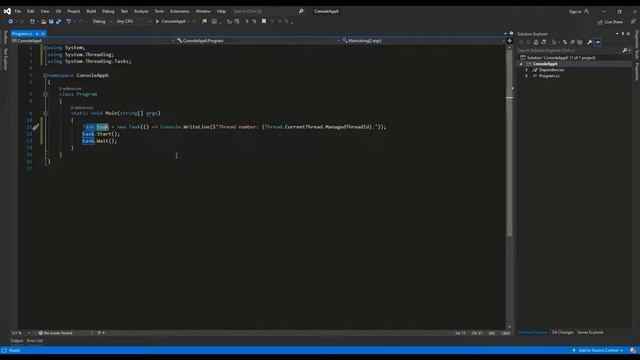The height and width of the screenshot is (360, 640).
Task: Open the Edit menu
Action: [x=31, y=11]
